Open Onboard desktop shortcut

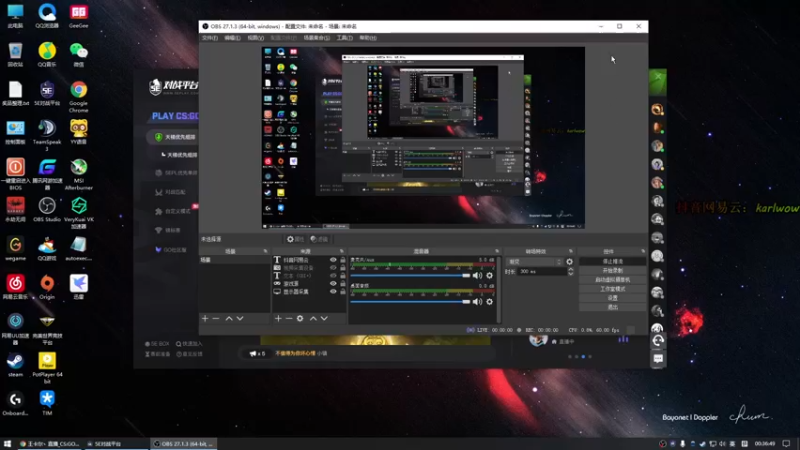15,403
